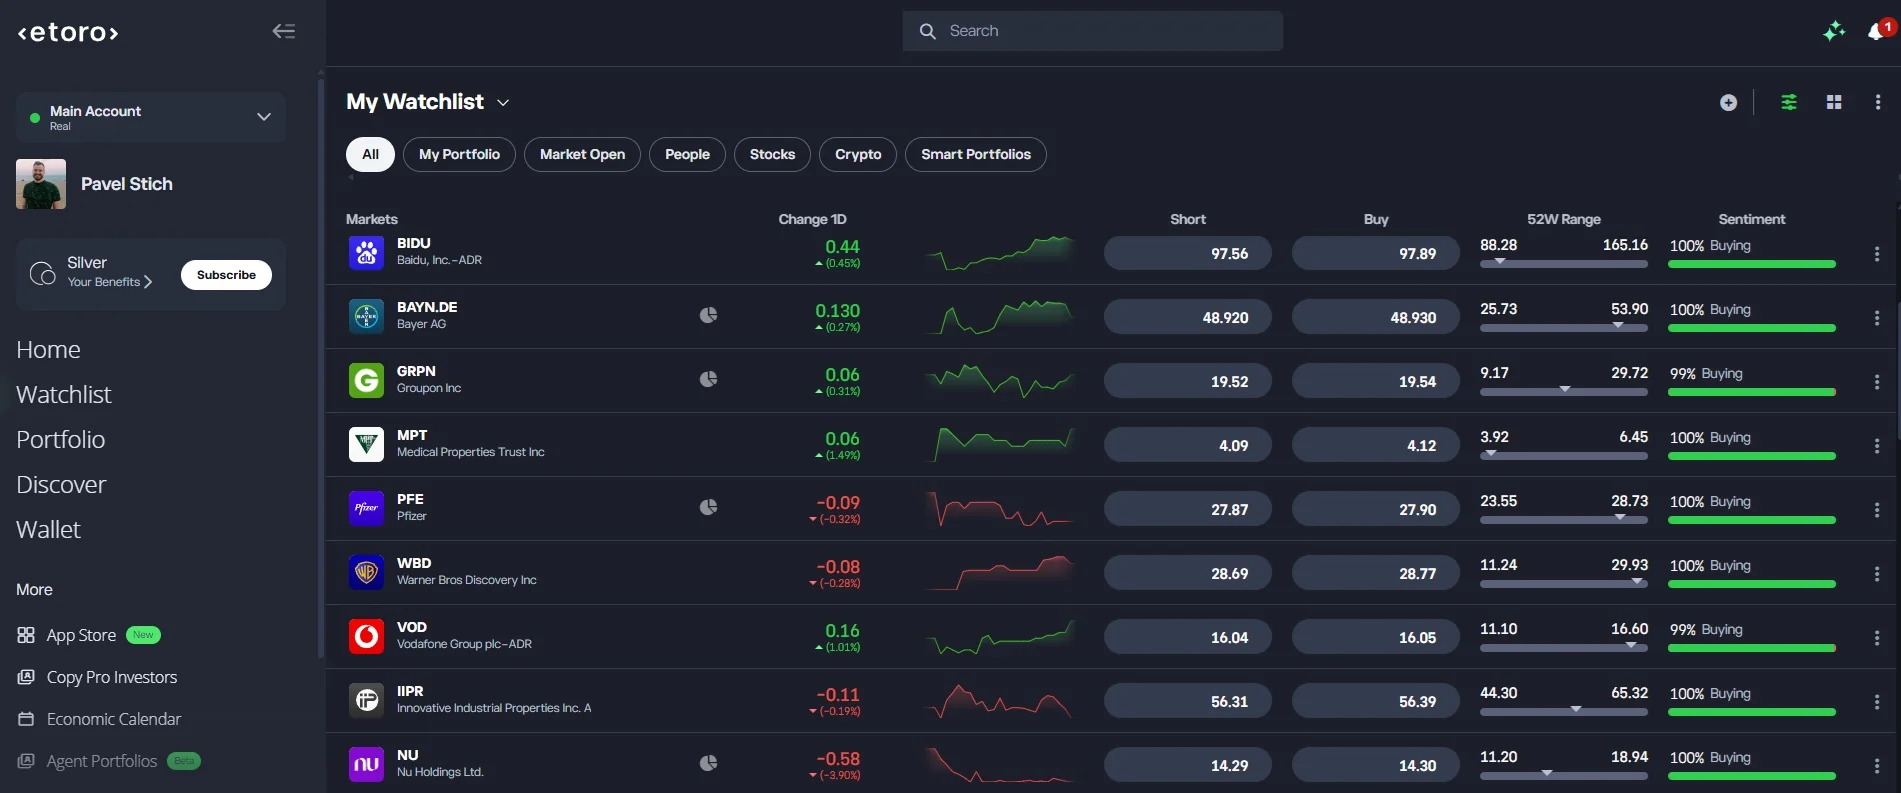Click the eToro logo
1901x793 pixels.
[x=68, y=32]
